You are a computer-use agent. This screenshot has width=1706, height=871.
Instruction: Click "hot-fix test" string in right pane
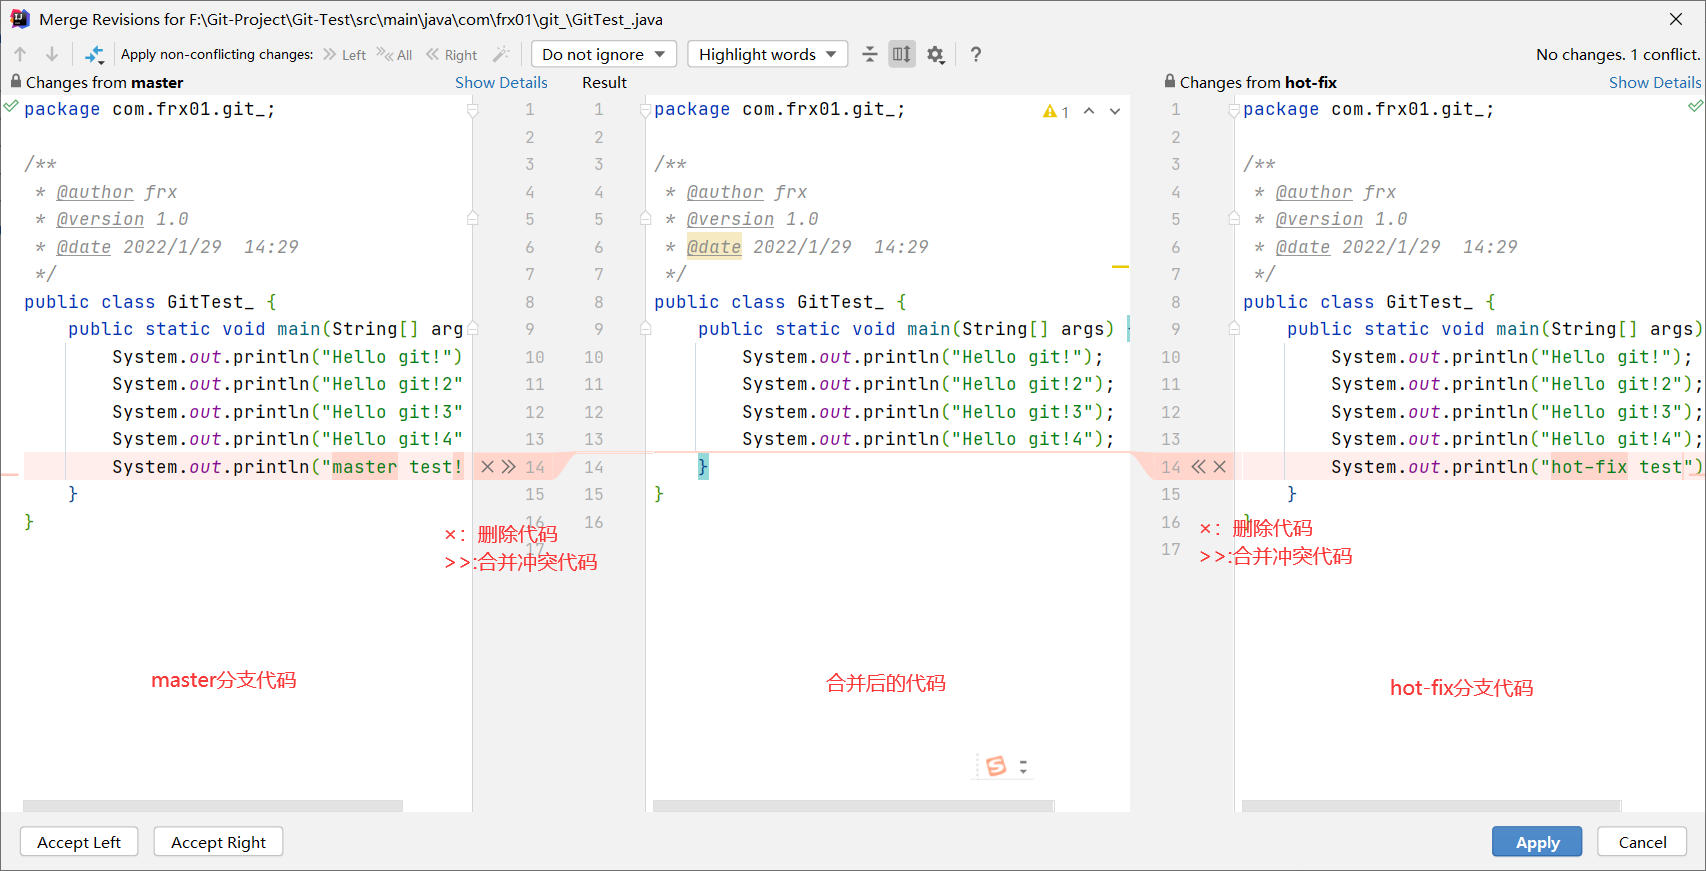1618,467
